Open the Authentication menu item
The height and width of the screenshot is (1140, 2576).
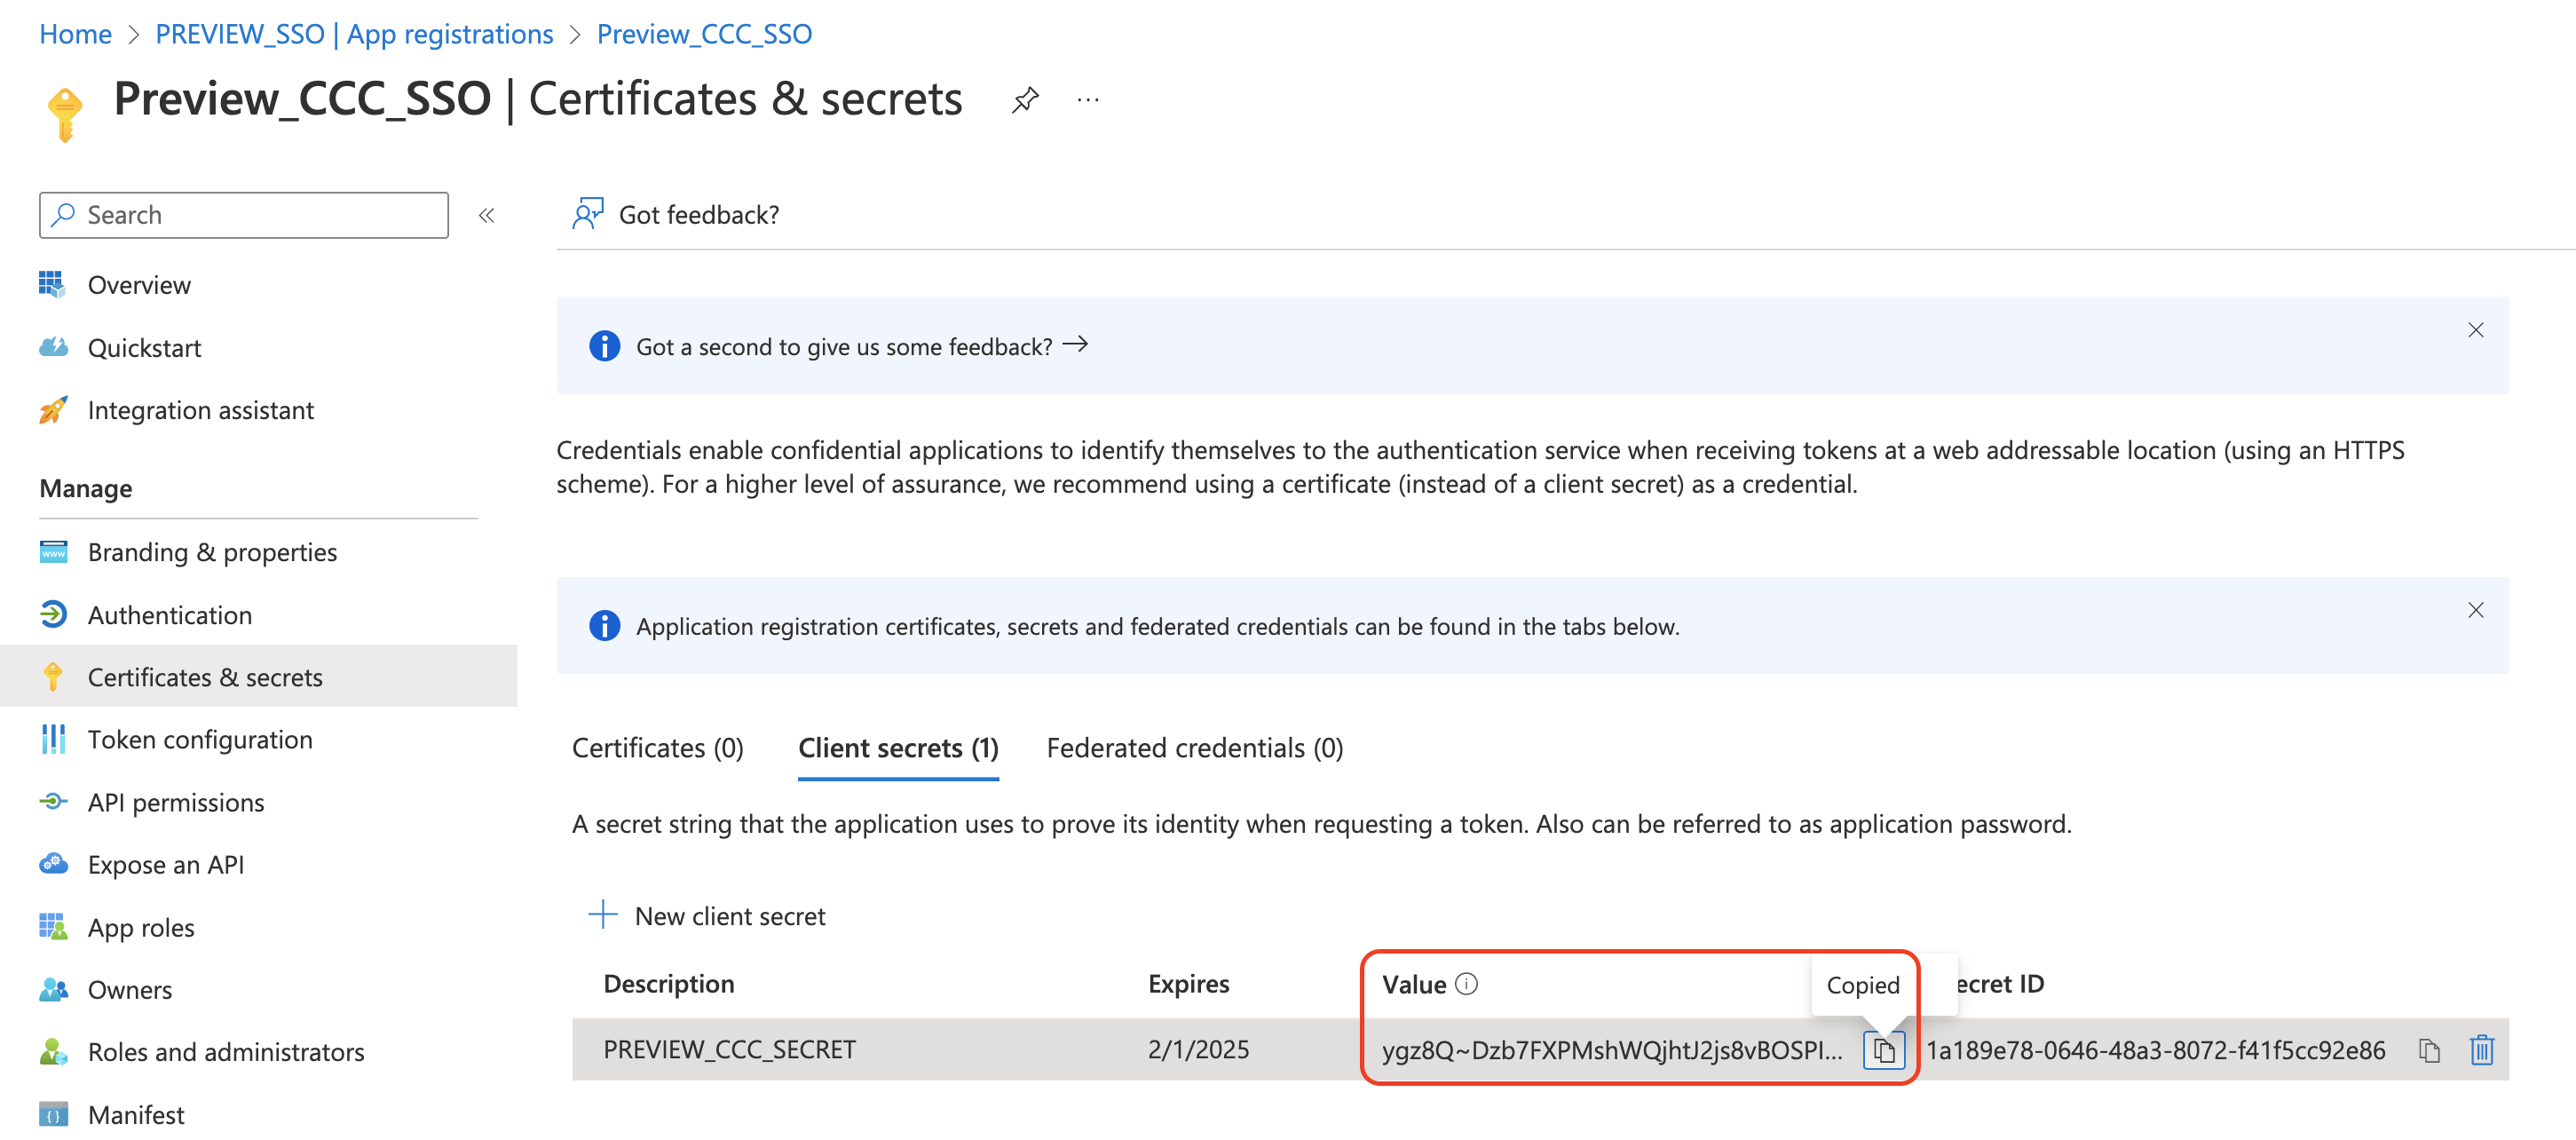pos(169,615)
